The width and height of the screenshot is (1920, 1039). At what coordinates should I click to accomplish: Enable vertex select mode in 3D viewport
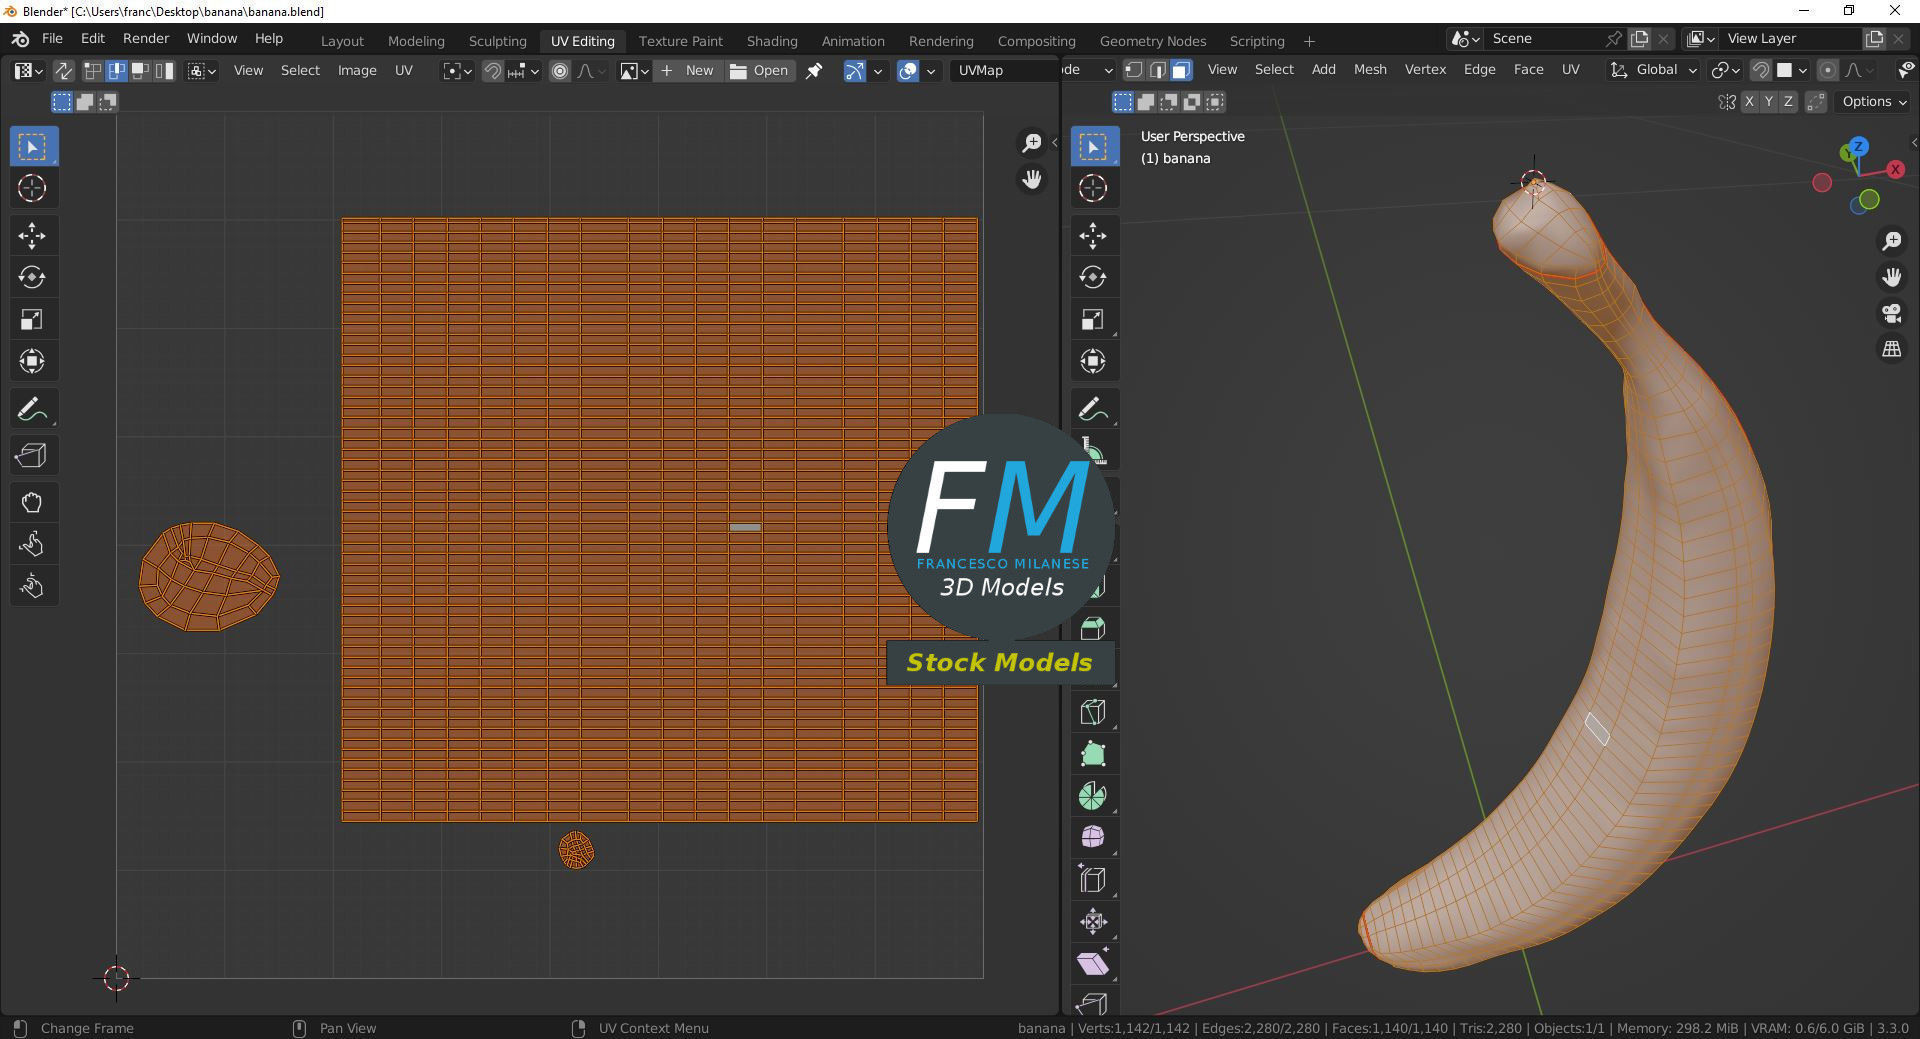tap(1134, 70)
